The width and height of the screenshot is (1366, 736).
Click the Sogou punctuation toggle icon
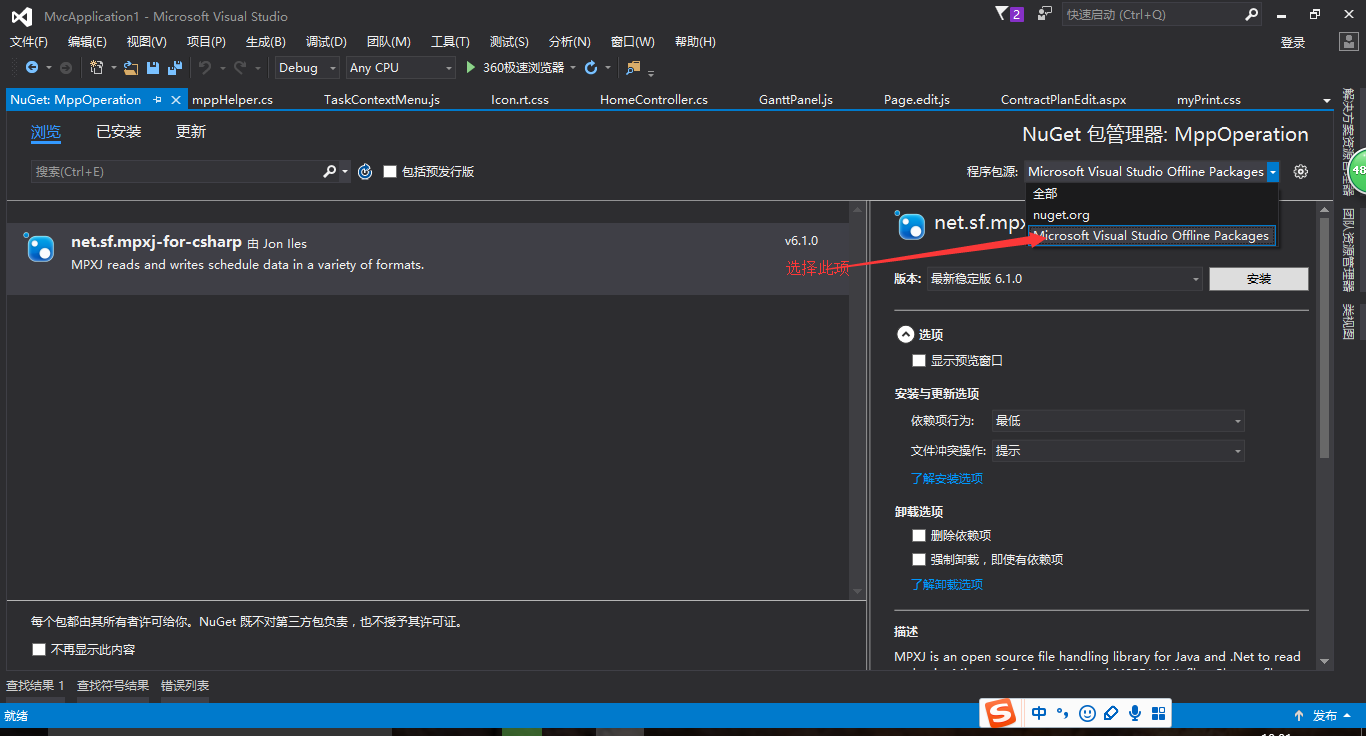click(1063, 713)
